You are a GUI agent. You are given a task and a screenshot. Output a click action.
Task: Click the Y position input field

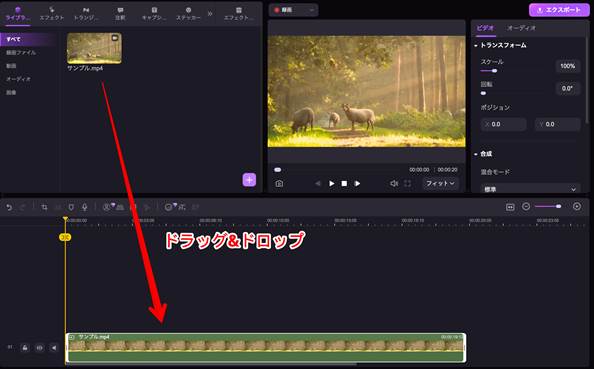[x=558, y=124]
